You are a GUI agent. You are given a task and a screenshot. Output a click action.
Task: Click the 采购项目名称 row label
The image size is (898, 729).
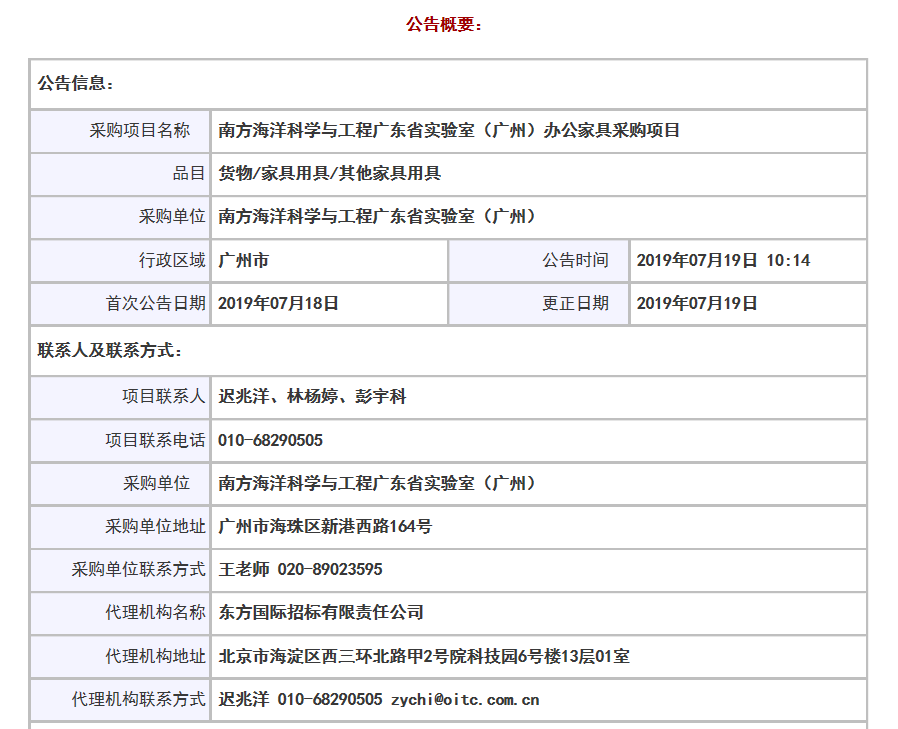point(139,130)
